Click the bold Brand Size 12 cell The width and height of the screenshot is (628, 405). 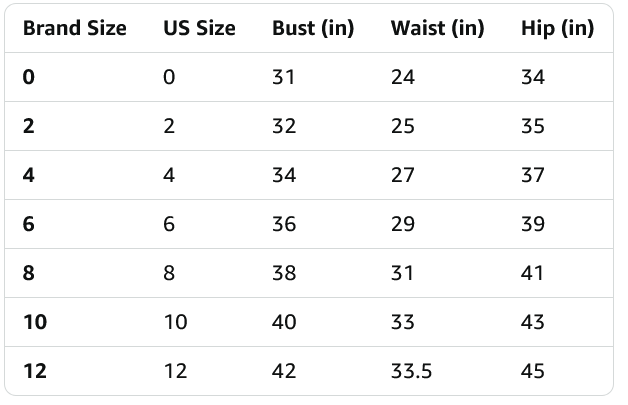pos(34,371)
